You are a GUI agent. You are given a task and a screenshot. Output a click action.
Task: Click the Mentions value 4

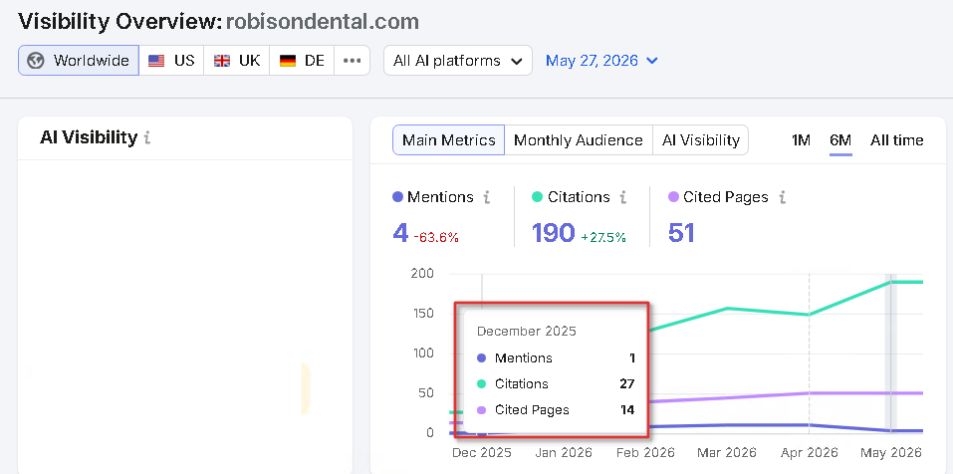coord(401,233)
